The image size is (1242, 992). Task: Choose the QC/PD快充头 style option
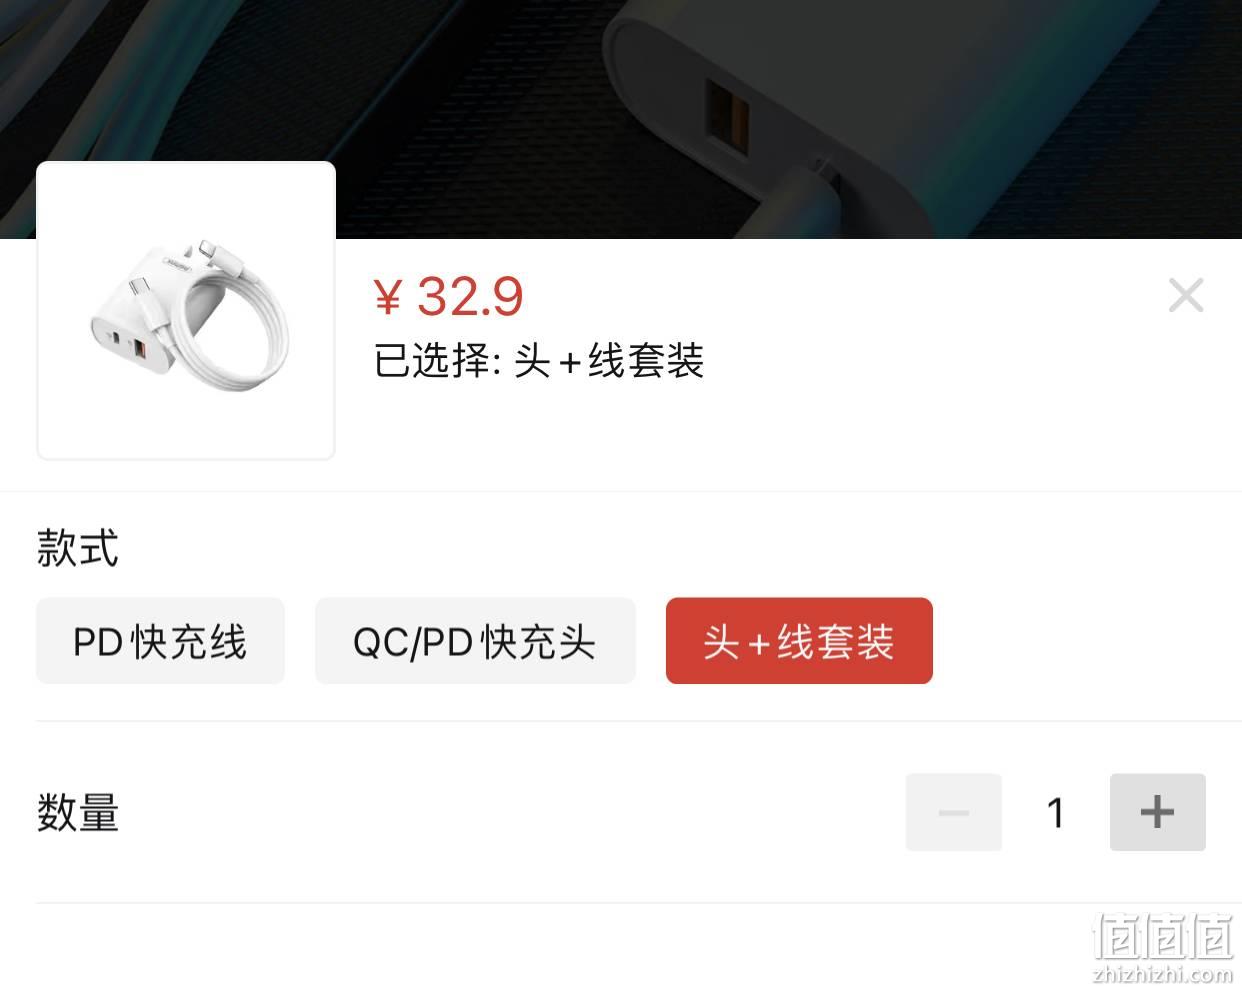click(475, 641)
